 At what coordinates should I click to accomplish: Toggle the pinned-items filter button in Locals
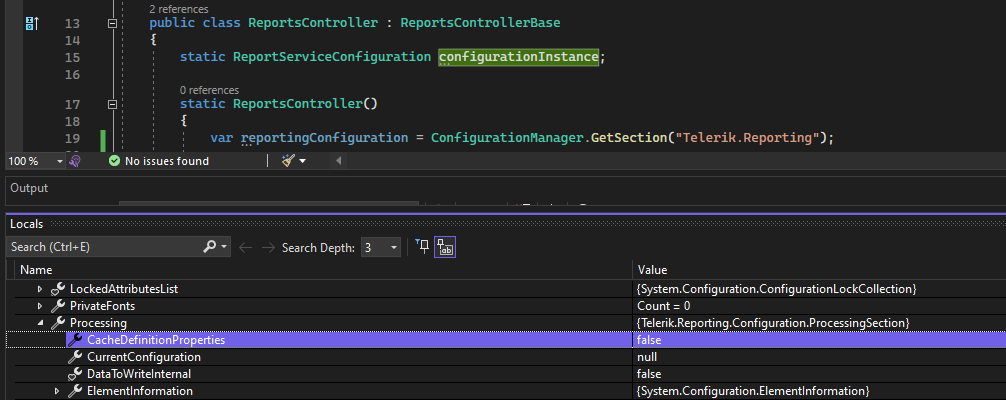(422, 247)
